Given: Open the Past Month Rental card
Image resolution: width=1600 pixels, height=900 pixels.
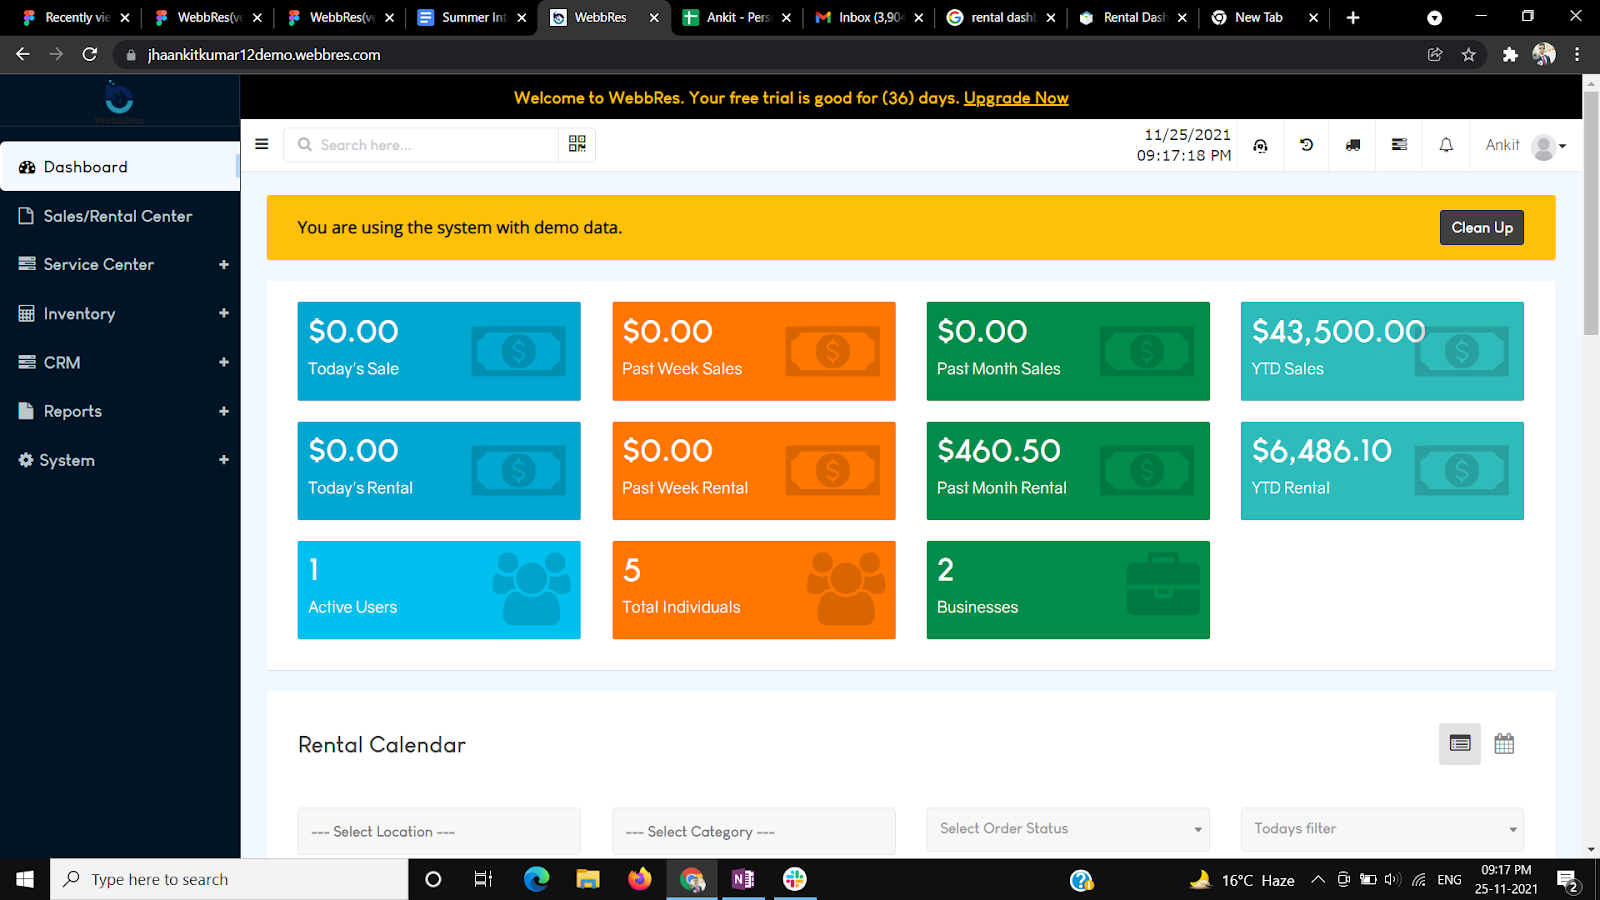Looking at the screenshot, I should tap(1068, 470).
